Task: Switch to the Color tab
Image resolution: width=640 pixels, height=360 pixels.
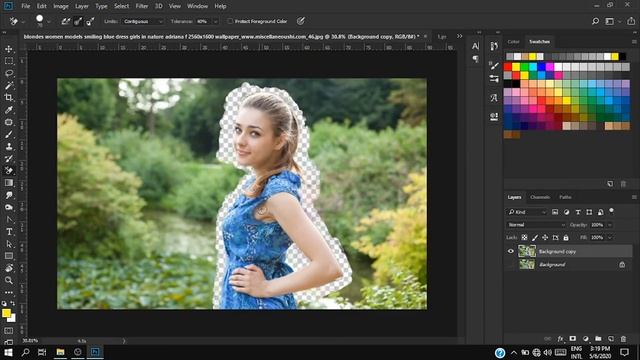Action: 513,42
